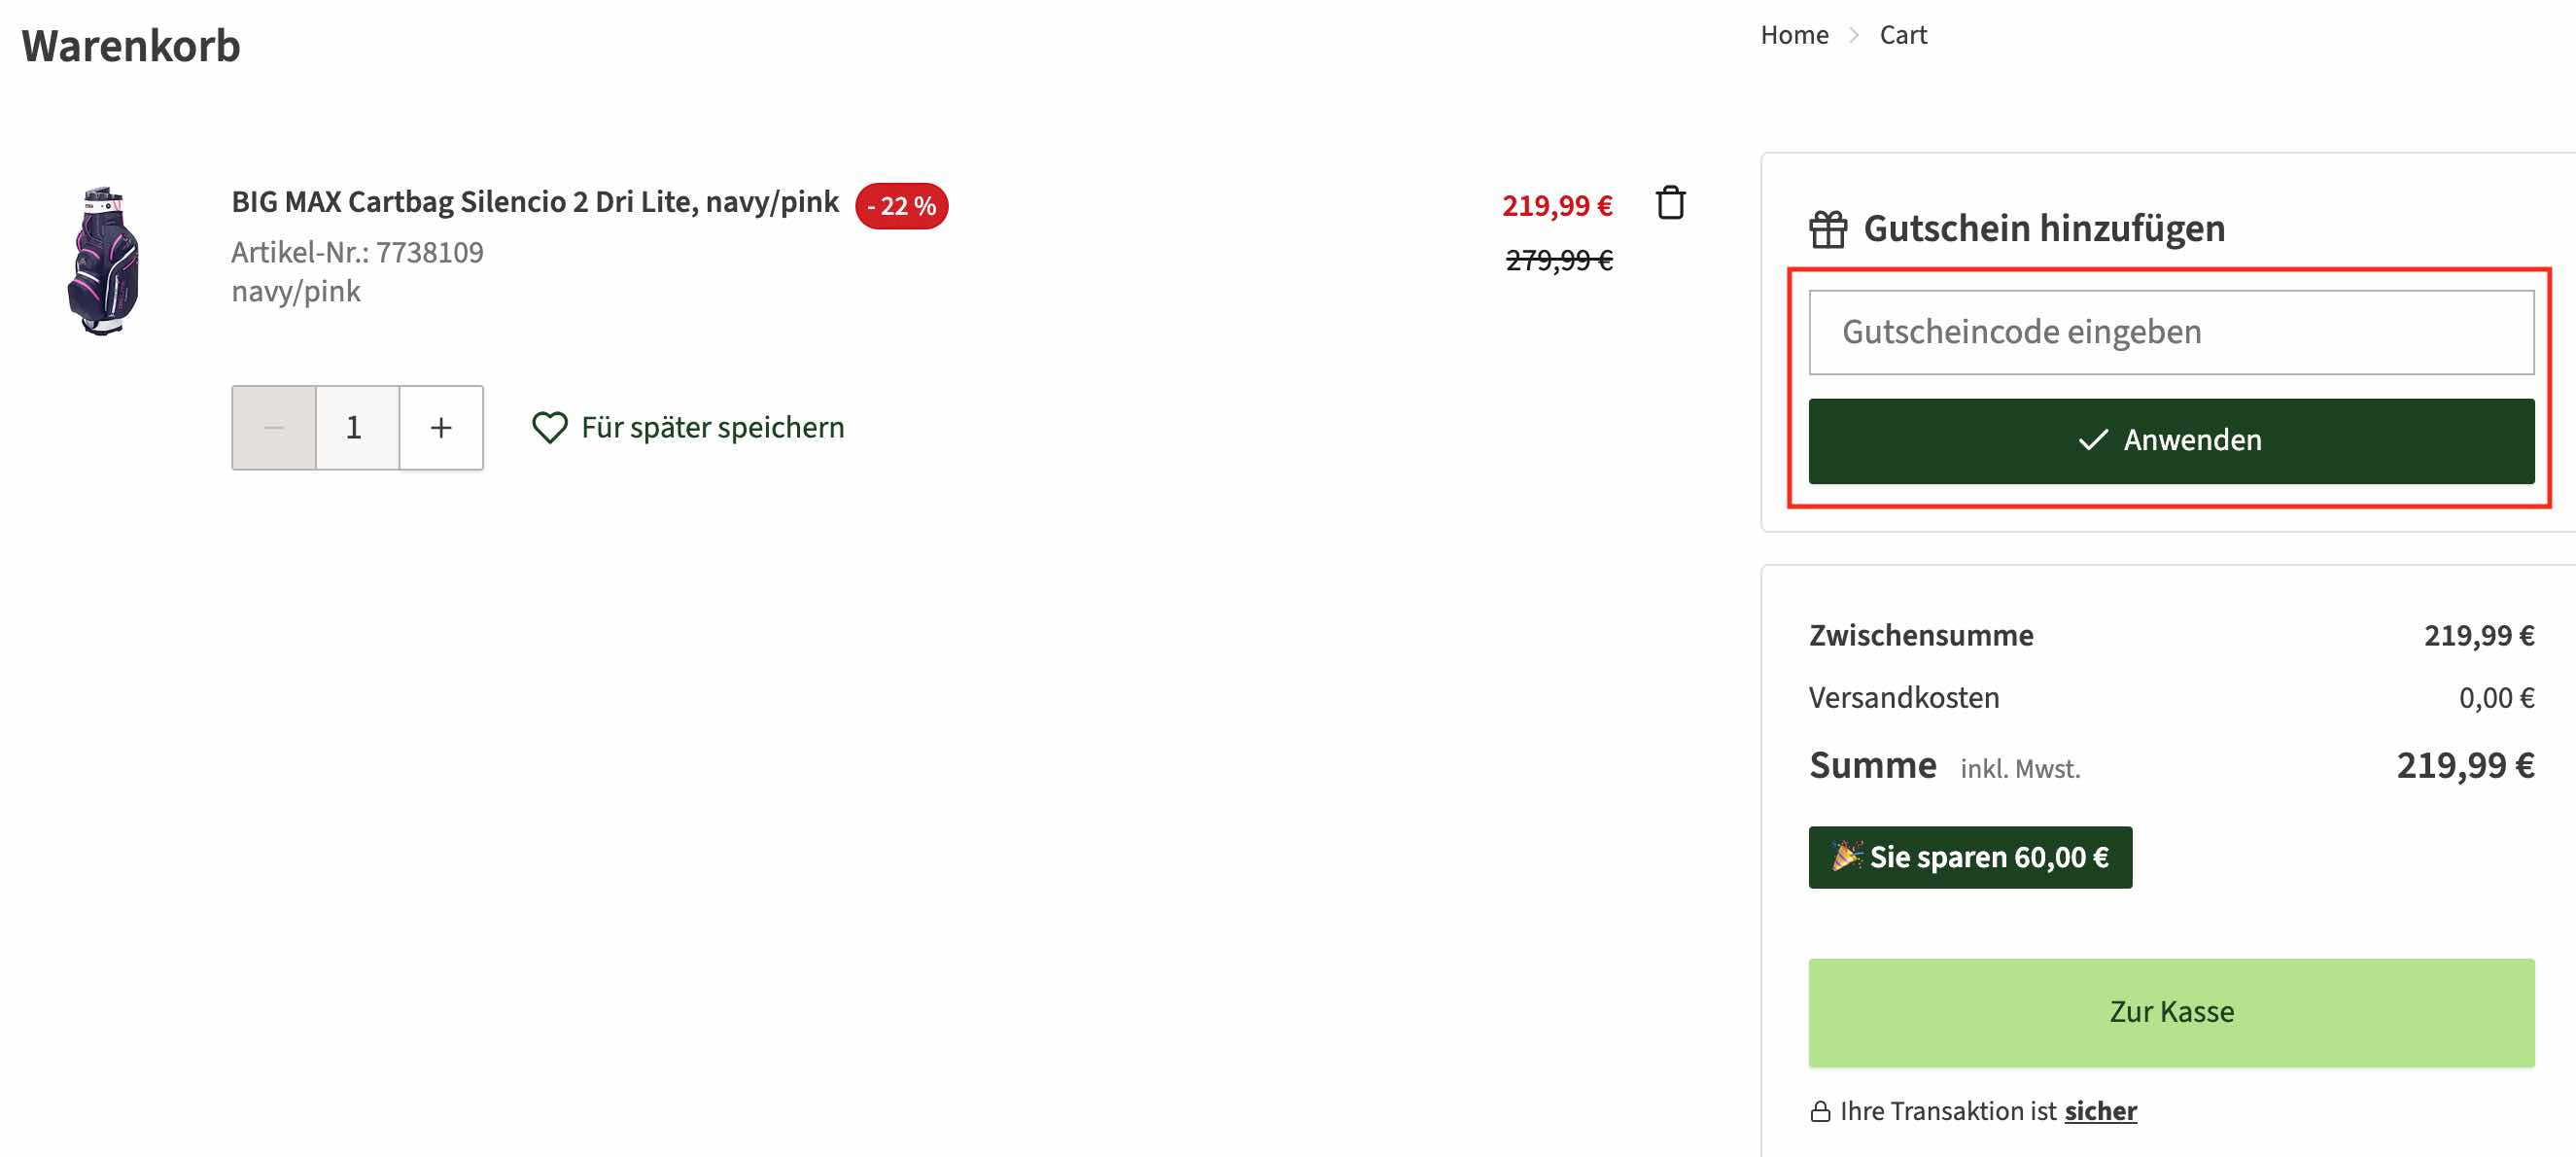Open the sicher link
Viewport: 2576px width, 1157px height.
click(2100, 1111)
